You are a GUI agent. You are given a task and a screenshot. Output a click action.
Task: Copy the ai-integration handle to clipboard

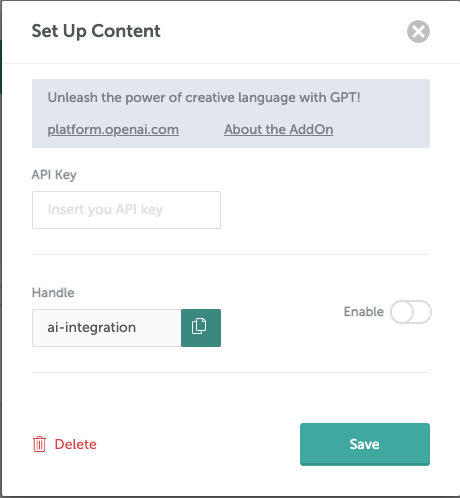coord(201,328)
